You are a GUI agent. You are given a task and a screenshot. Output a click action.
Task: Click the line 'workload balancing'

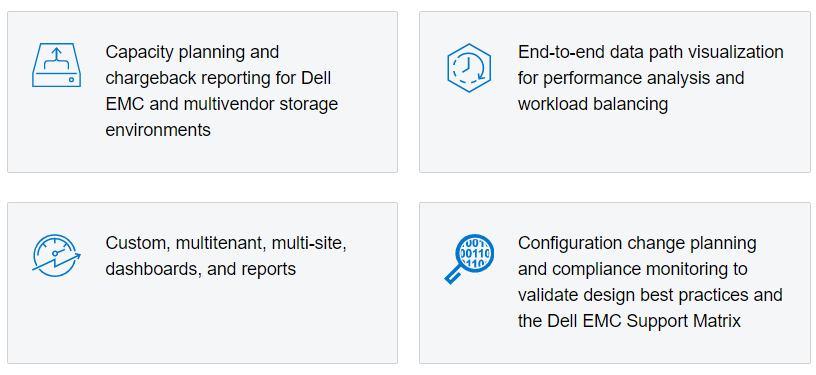point(593,104)
